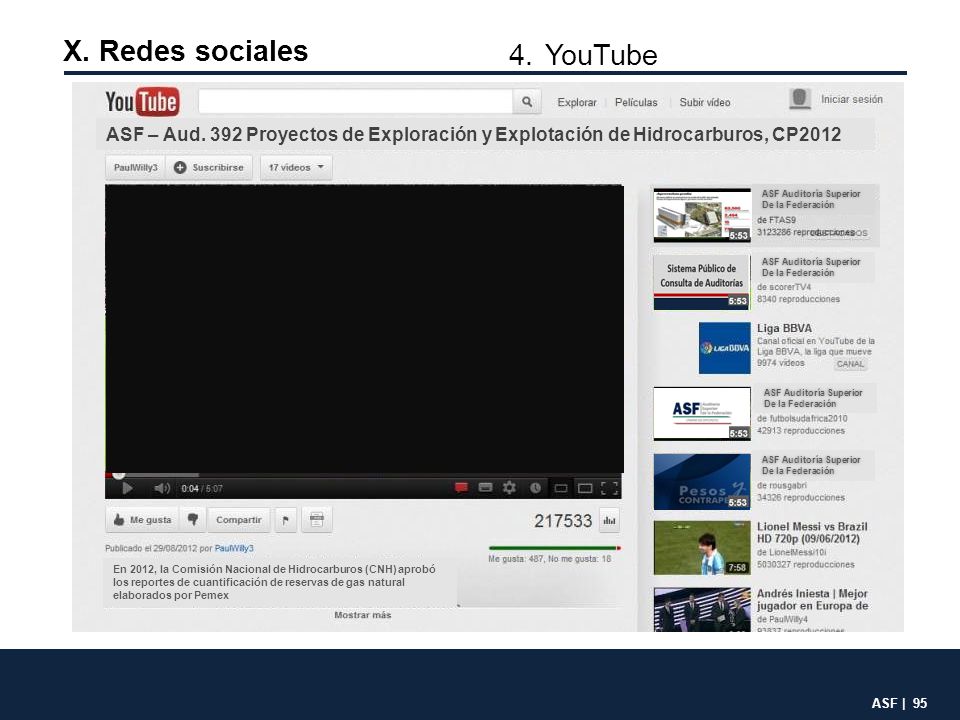960x720 pixels.
Task: Open Sistema Público de Consulta thumbnail
Action: point(702,282)
